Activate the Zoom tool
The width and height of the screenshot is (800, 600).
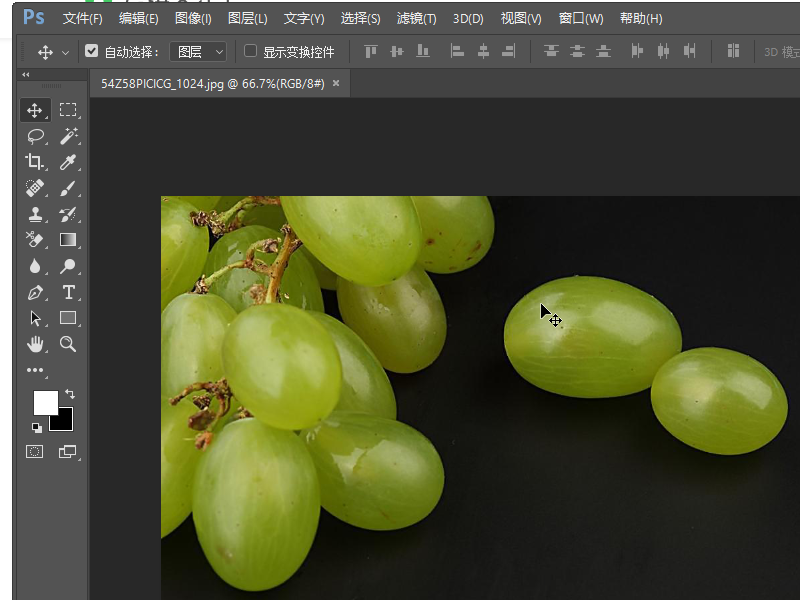point(68,344)
